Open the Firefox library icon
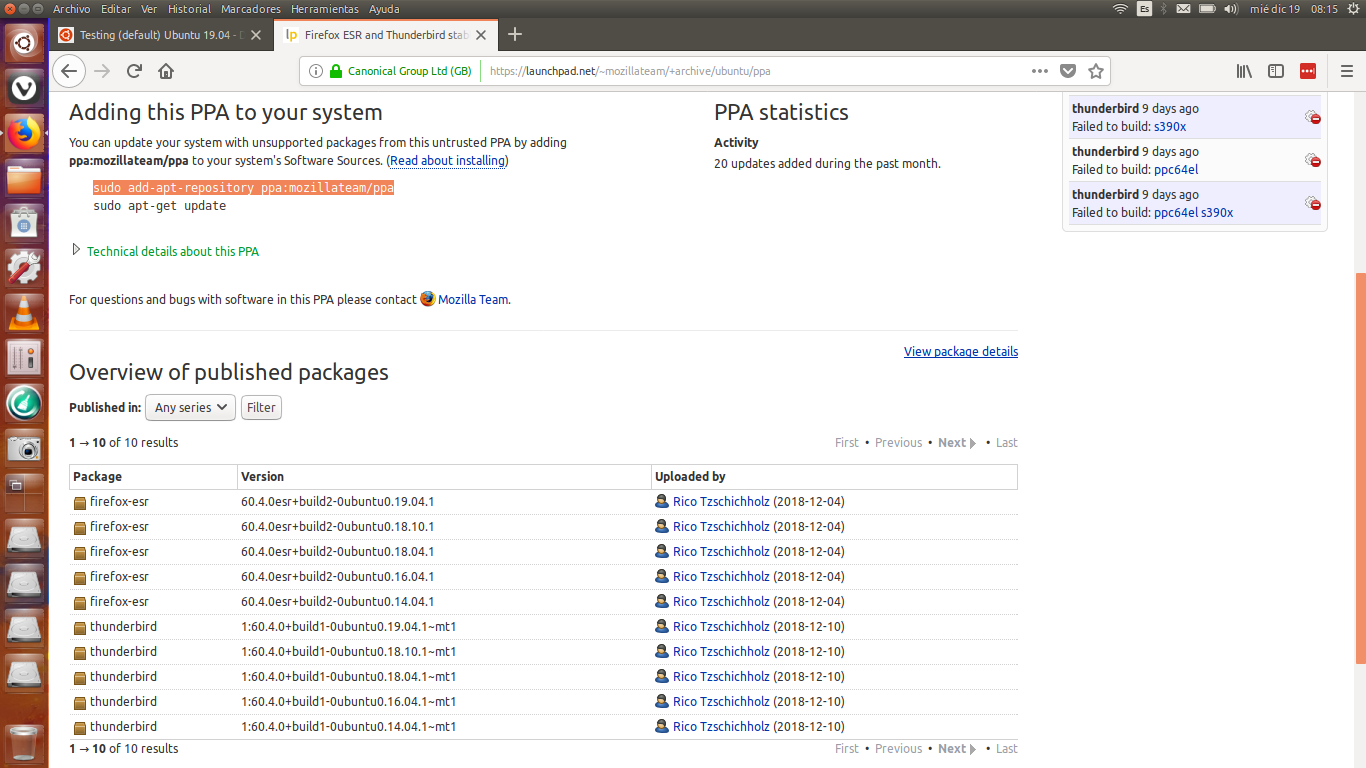 tap(1244, 71)
